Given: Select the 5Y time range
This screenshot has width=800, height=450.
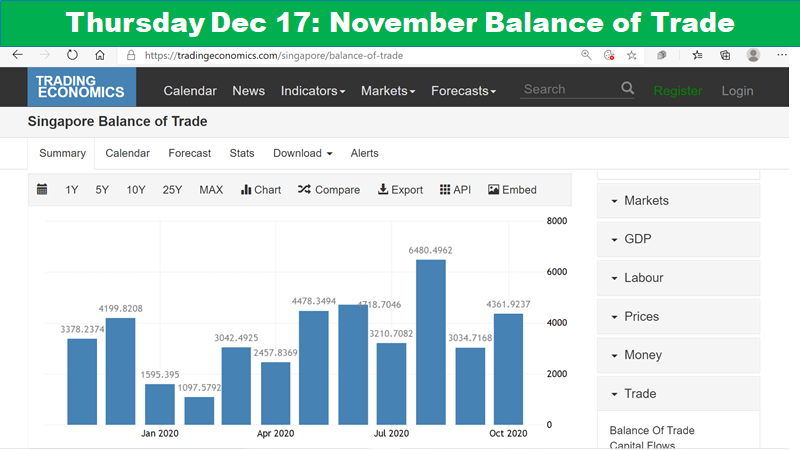Looking at the screenshot, I should pos(102,190).
